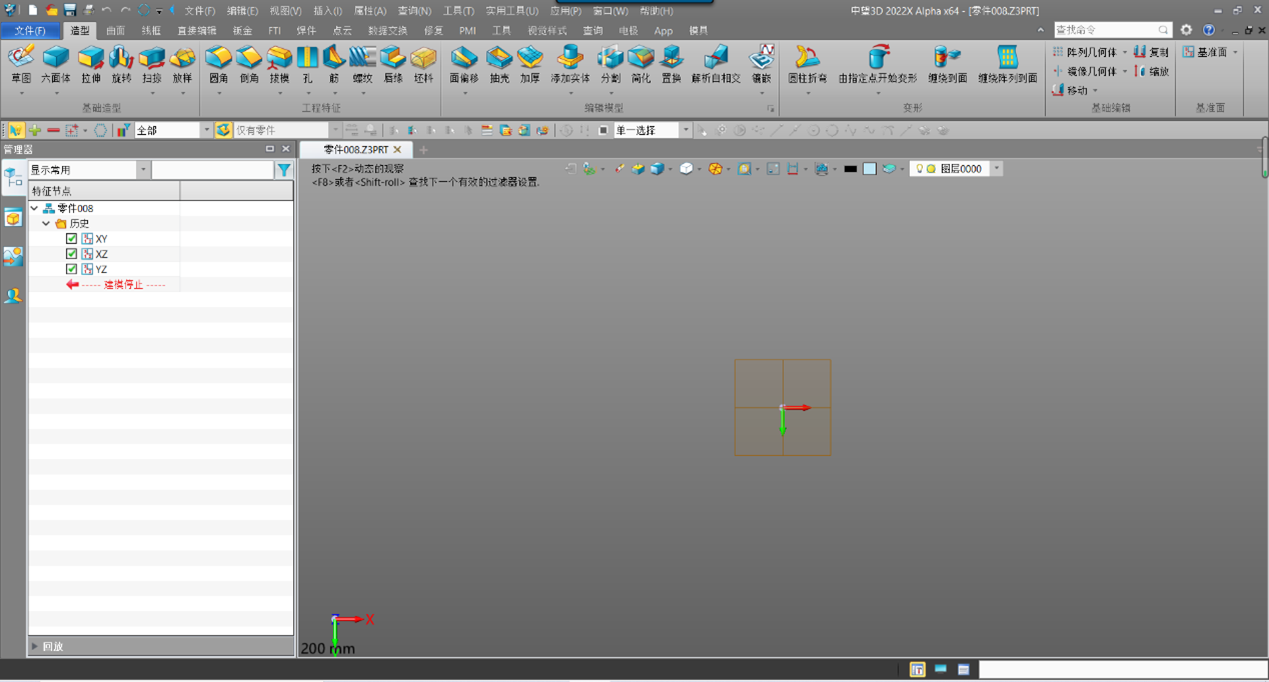Viewport: 1269px width, 682px height.
Task: Choose the 分割 (Divide) tool
Action: [x=610, y=64]
